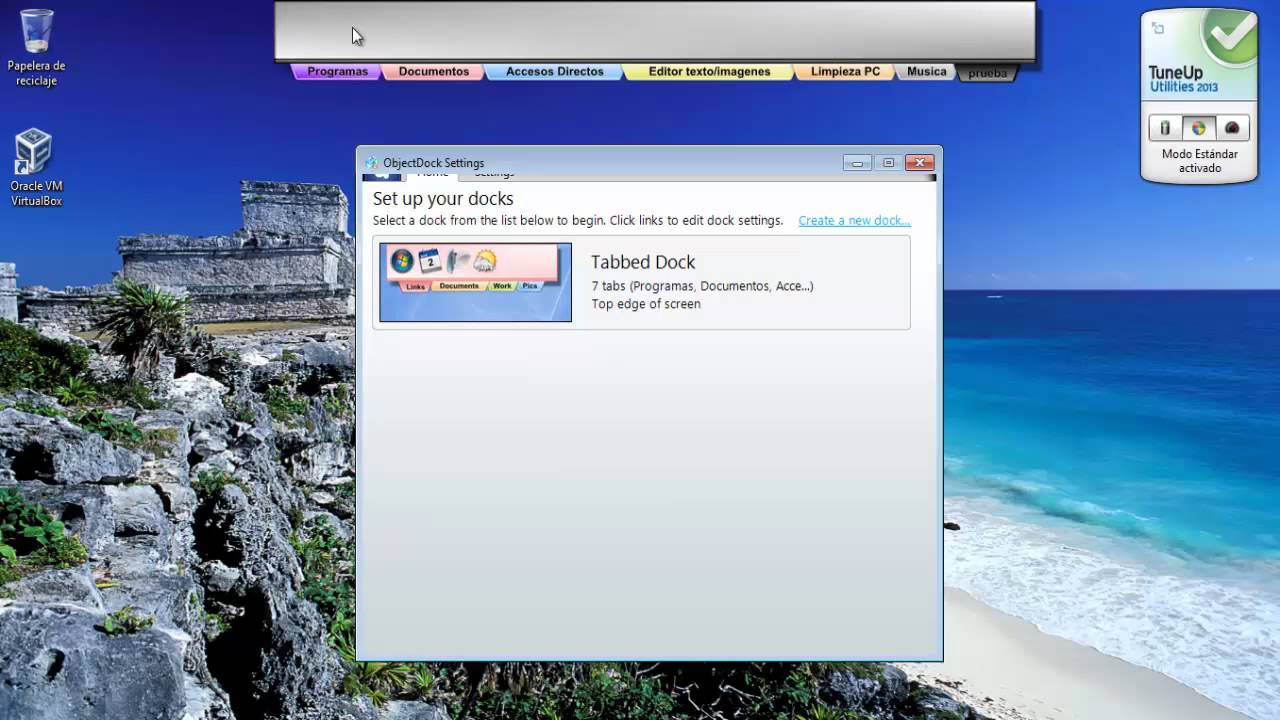Minimize the ObjectDock Settings window

(857, 163)
